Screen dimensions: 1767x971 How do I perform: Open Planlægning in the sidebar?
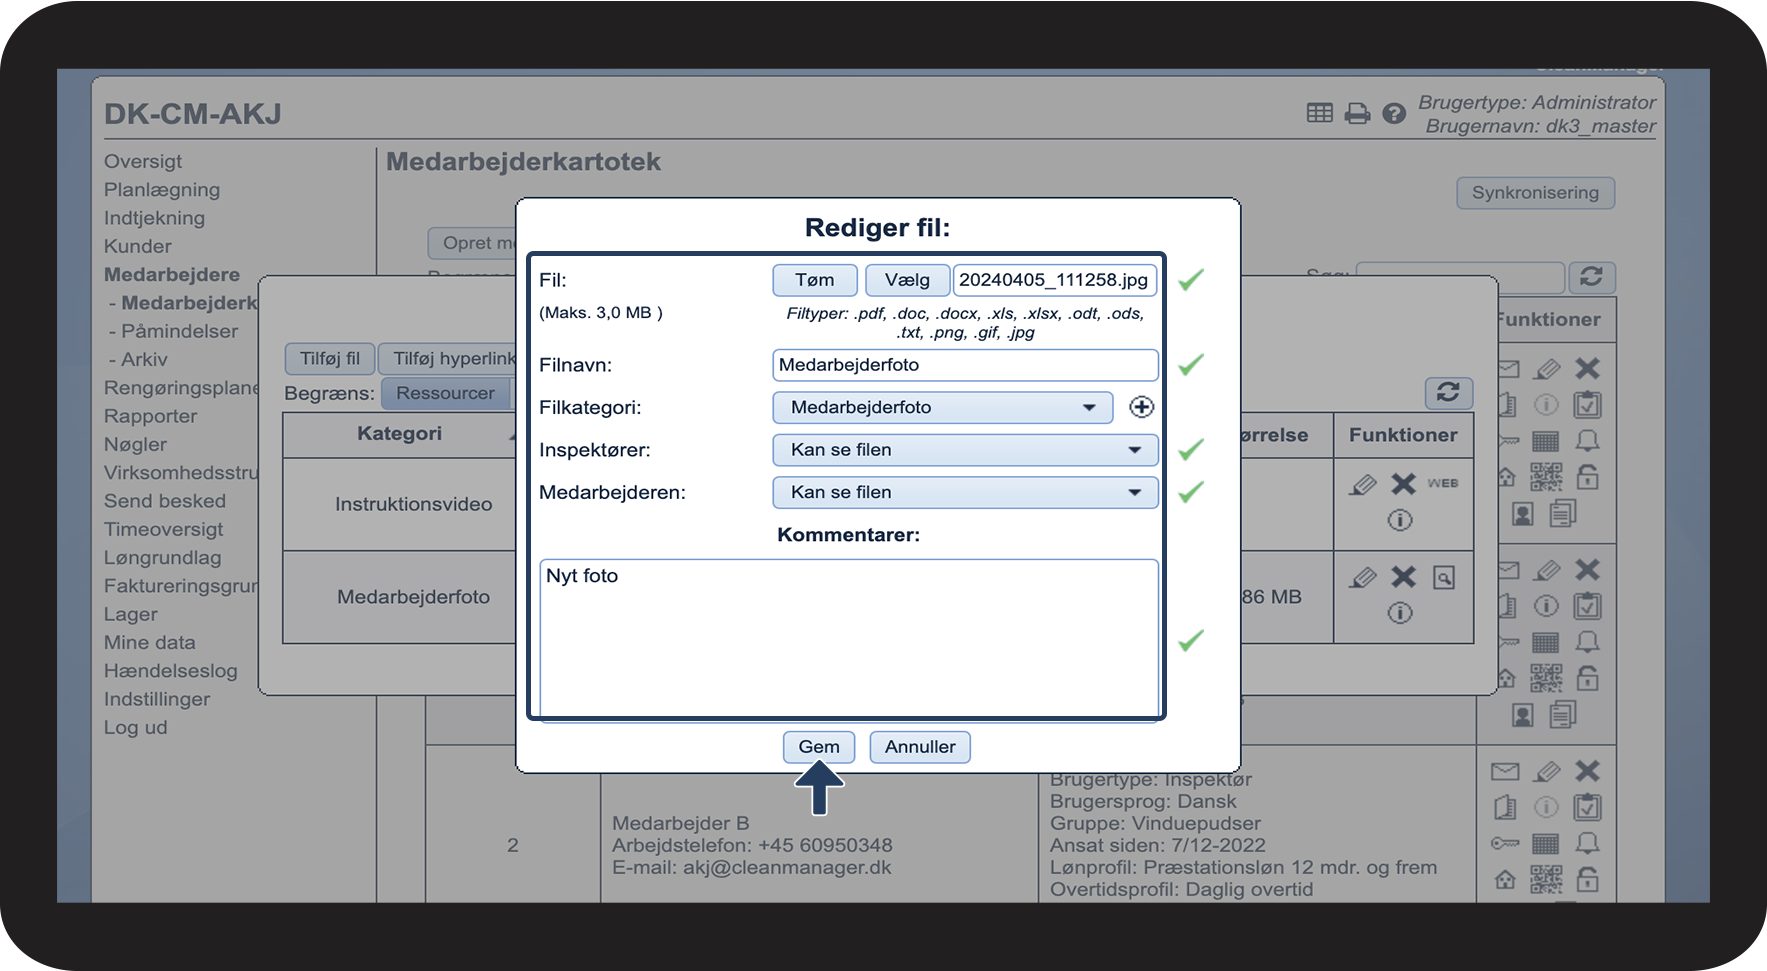pos(162,190)
